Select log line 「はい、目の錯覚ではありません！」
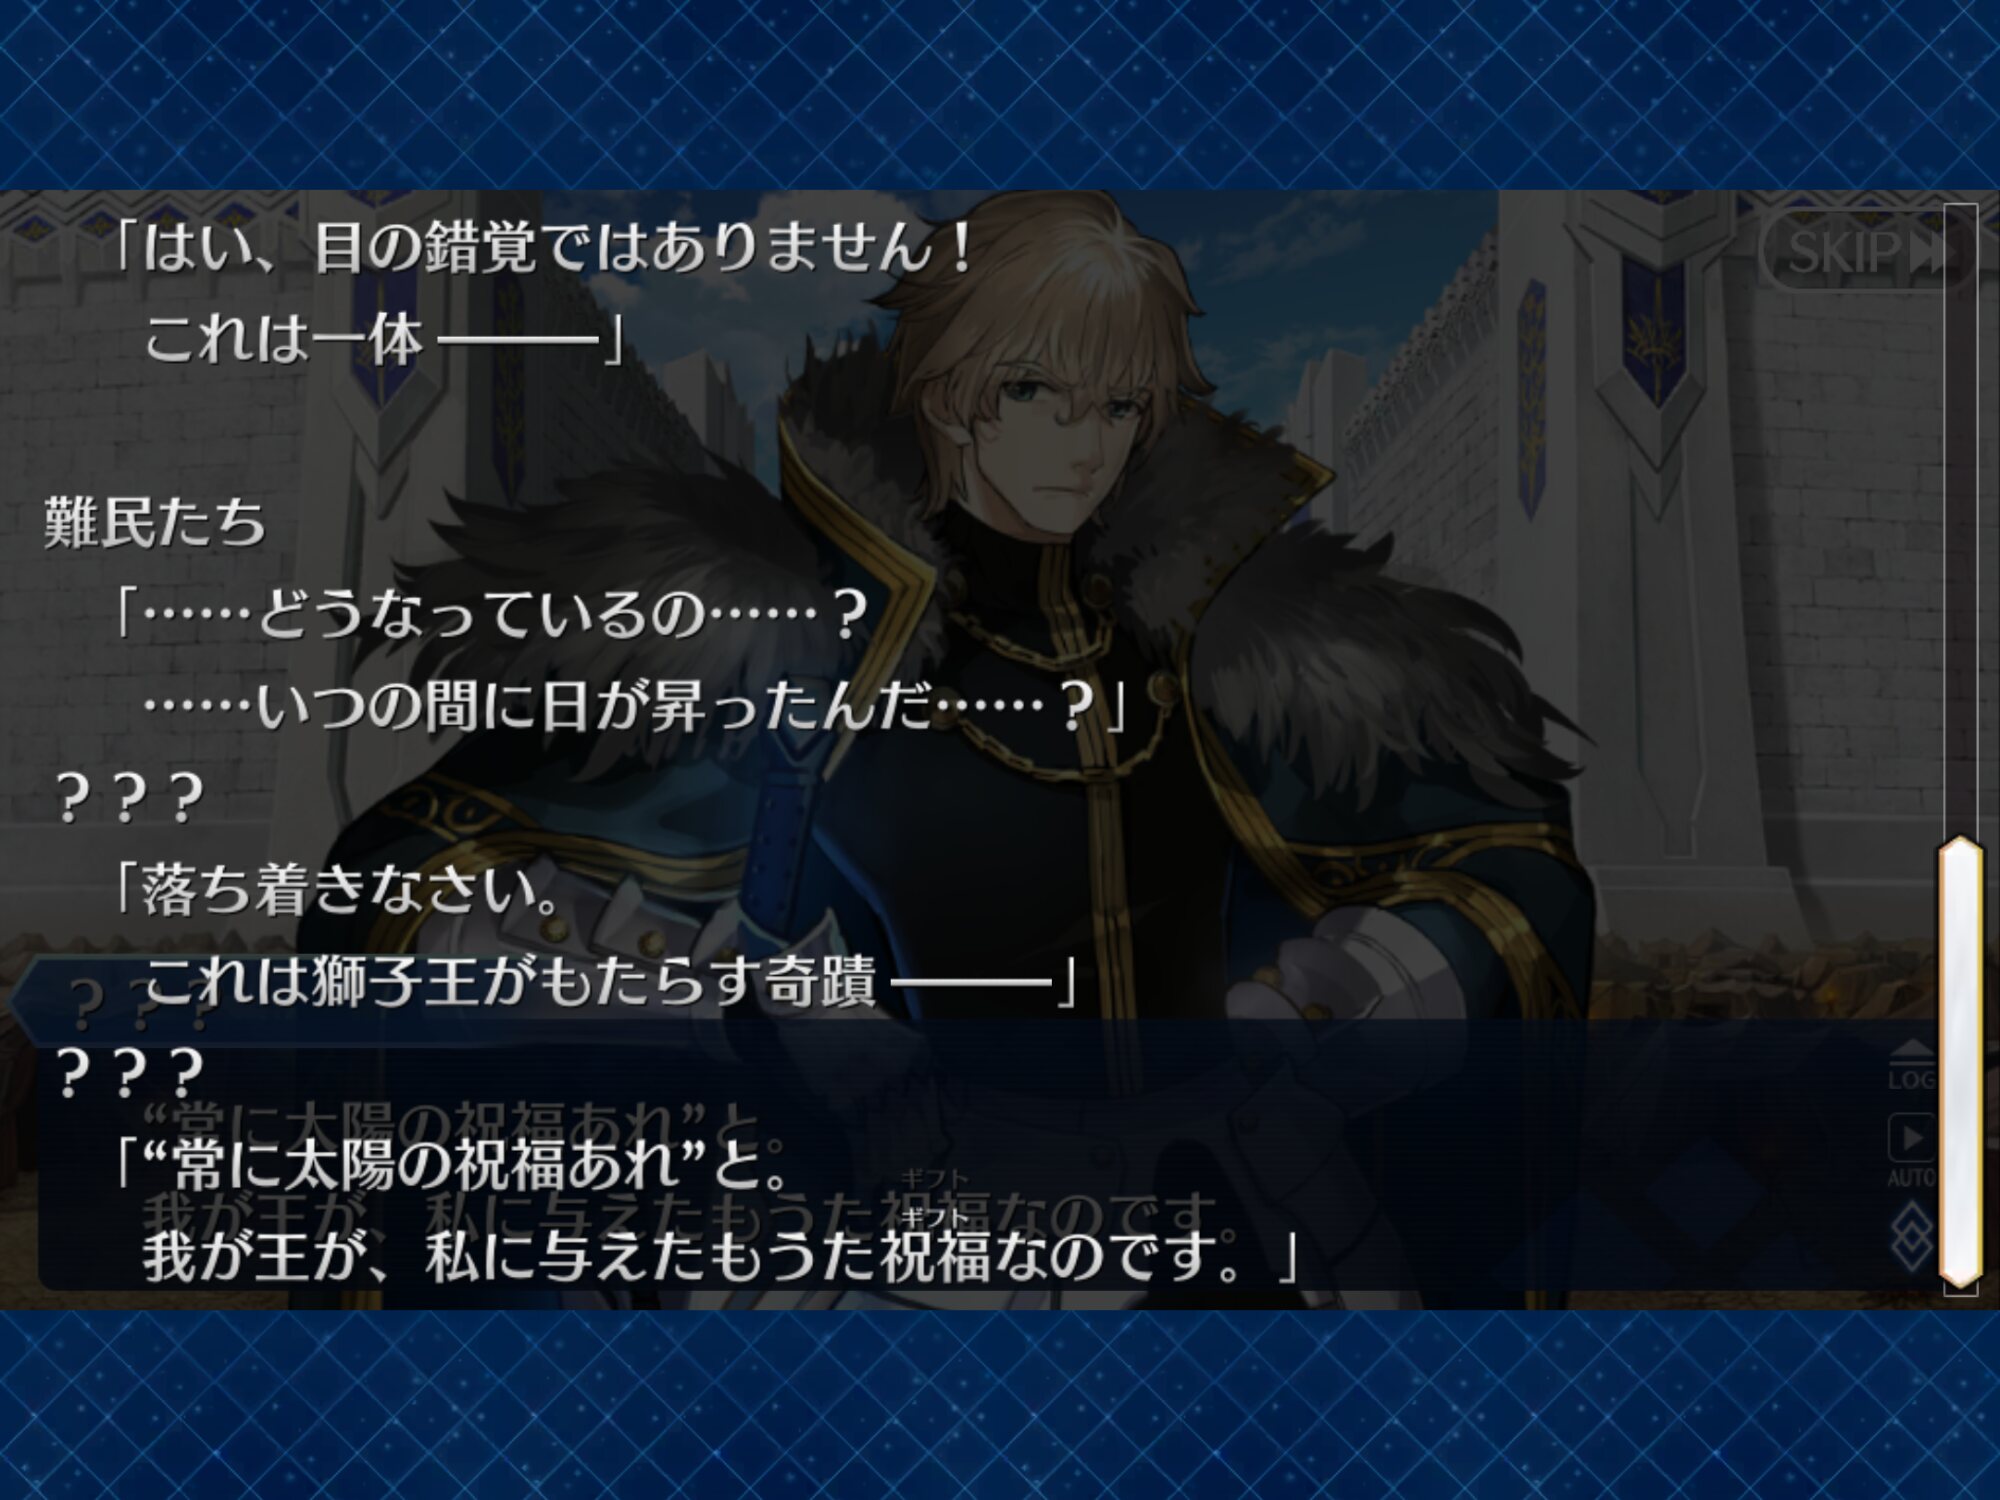 click(x=545, y=248)
